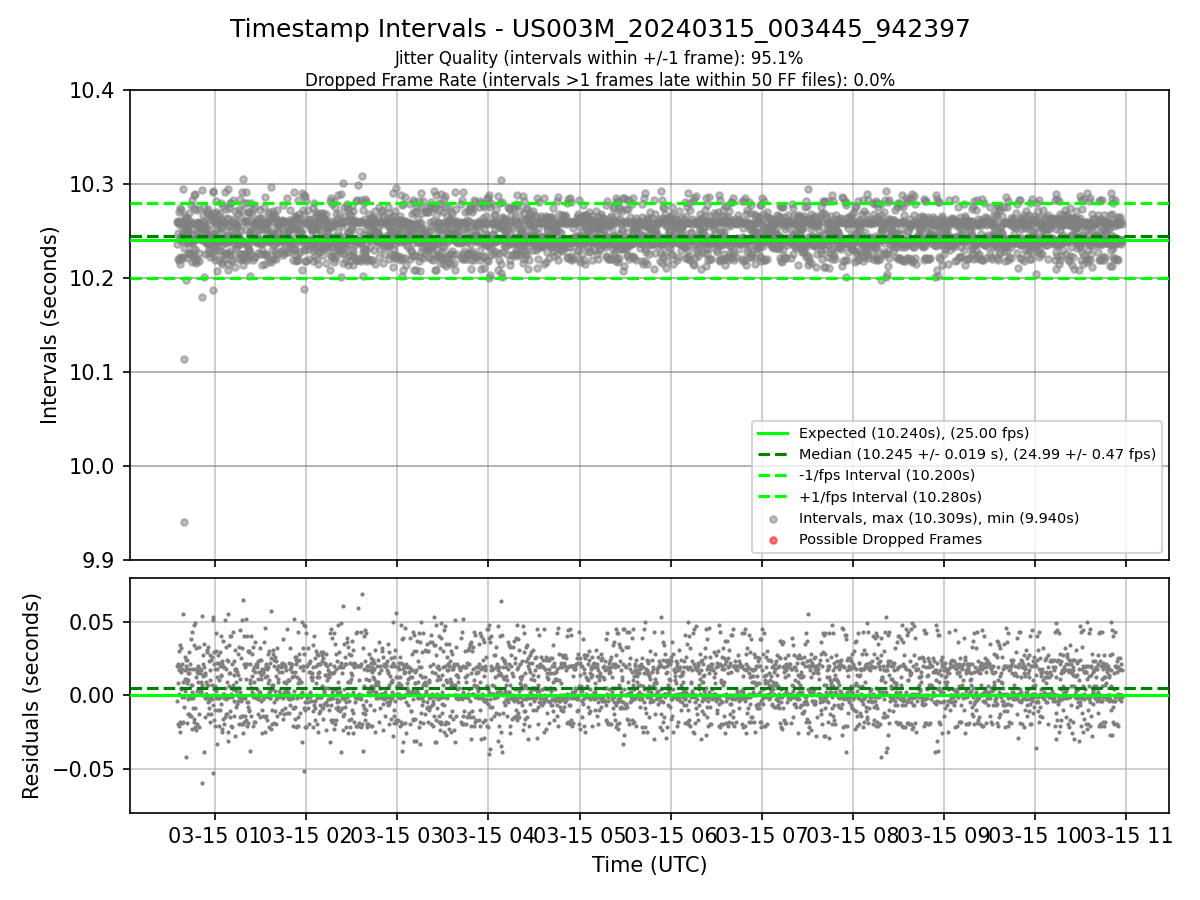This screenshot has height=900, width=1200.
Task: Click the gray dot marker beside Intervals legend entry
Action: [x=774, y=518]
